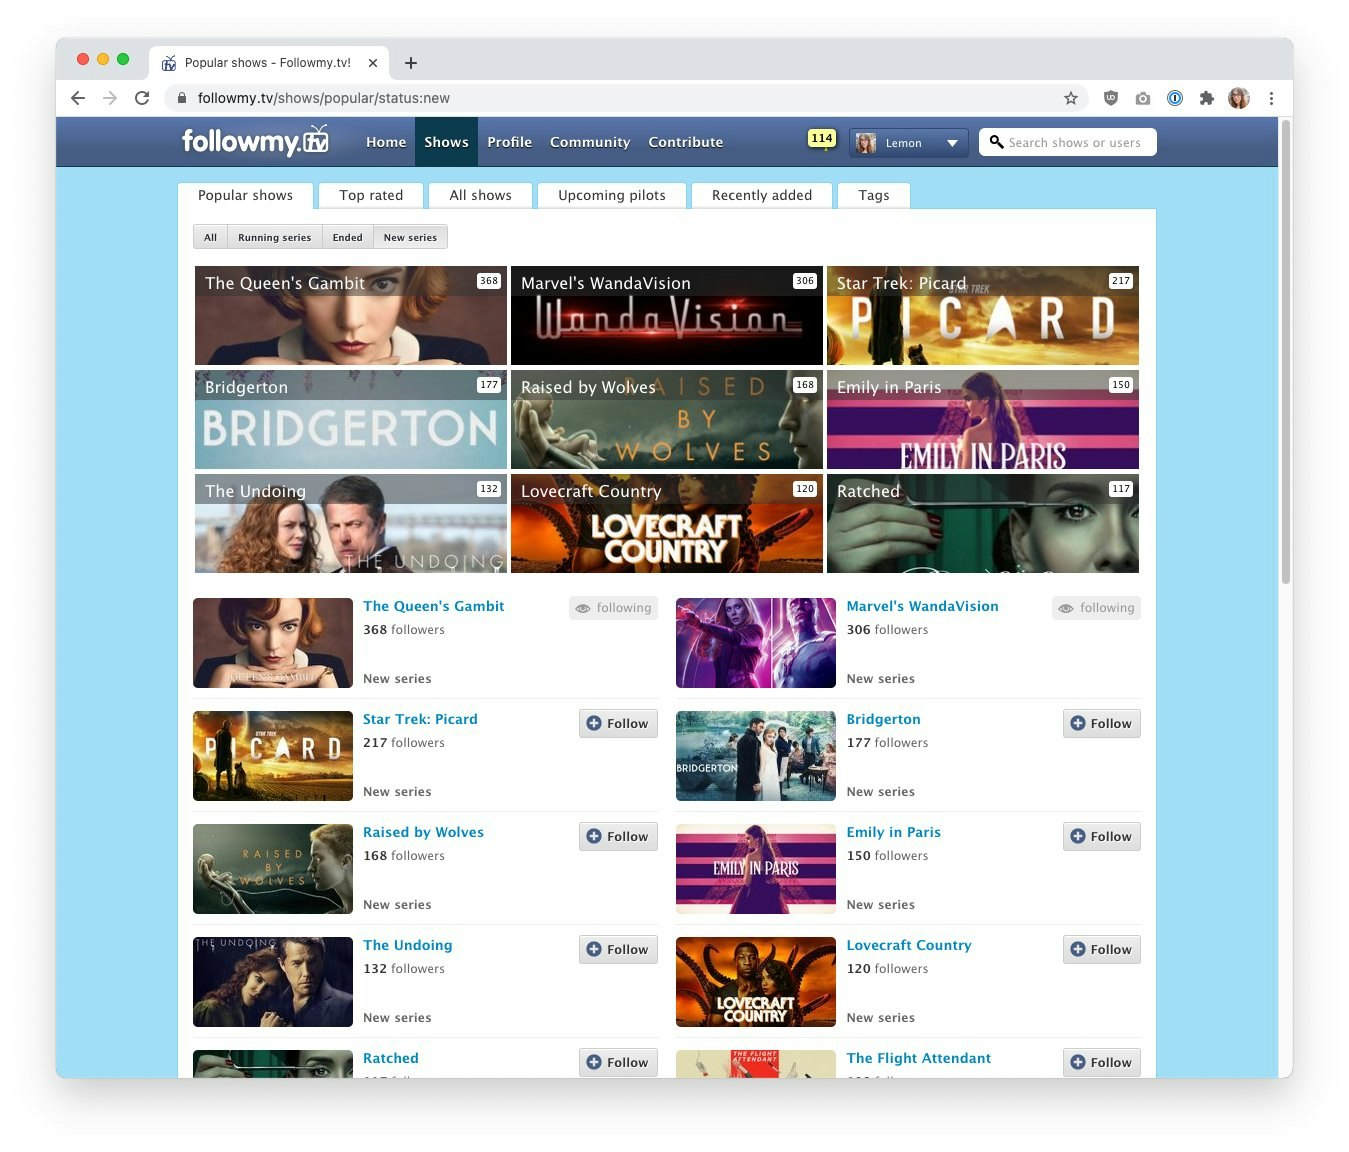
Task: Open Chrome three-dot menu
Action: coord(1271,98)
